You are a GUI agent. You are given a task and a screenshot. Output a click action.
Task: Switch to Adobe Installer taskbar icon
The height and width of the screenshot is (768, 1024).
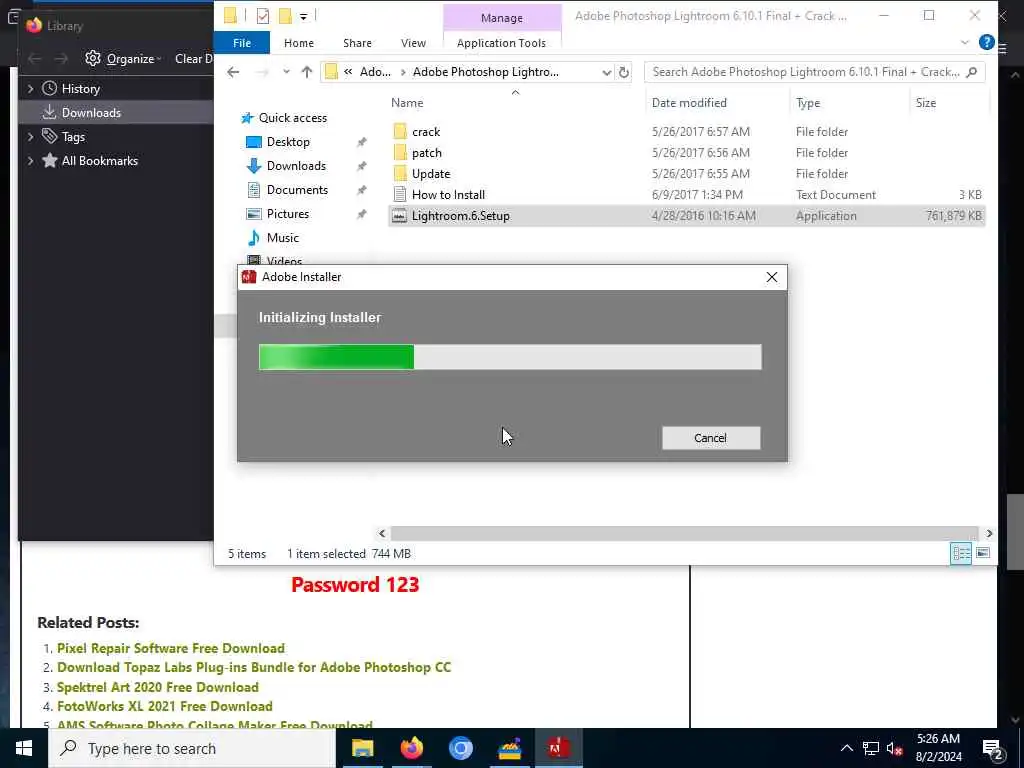tap(558, 748)
